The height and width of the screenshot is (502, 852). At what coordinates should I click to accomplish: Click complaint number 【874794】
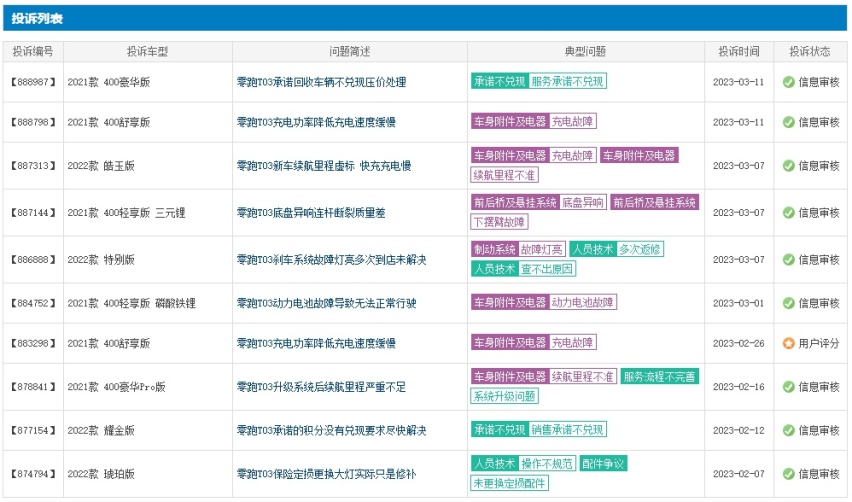pyautogui.click(x=33, y=474)
